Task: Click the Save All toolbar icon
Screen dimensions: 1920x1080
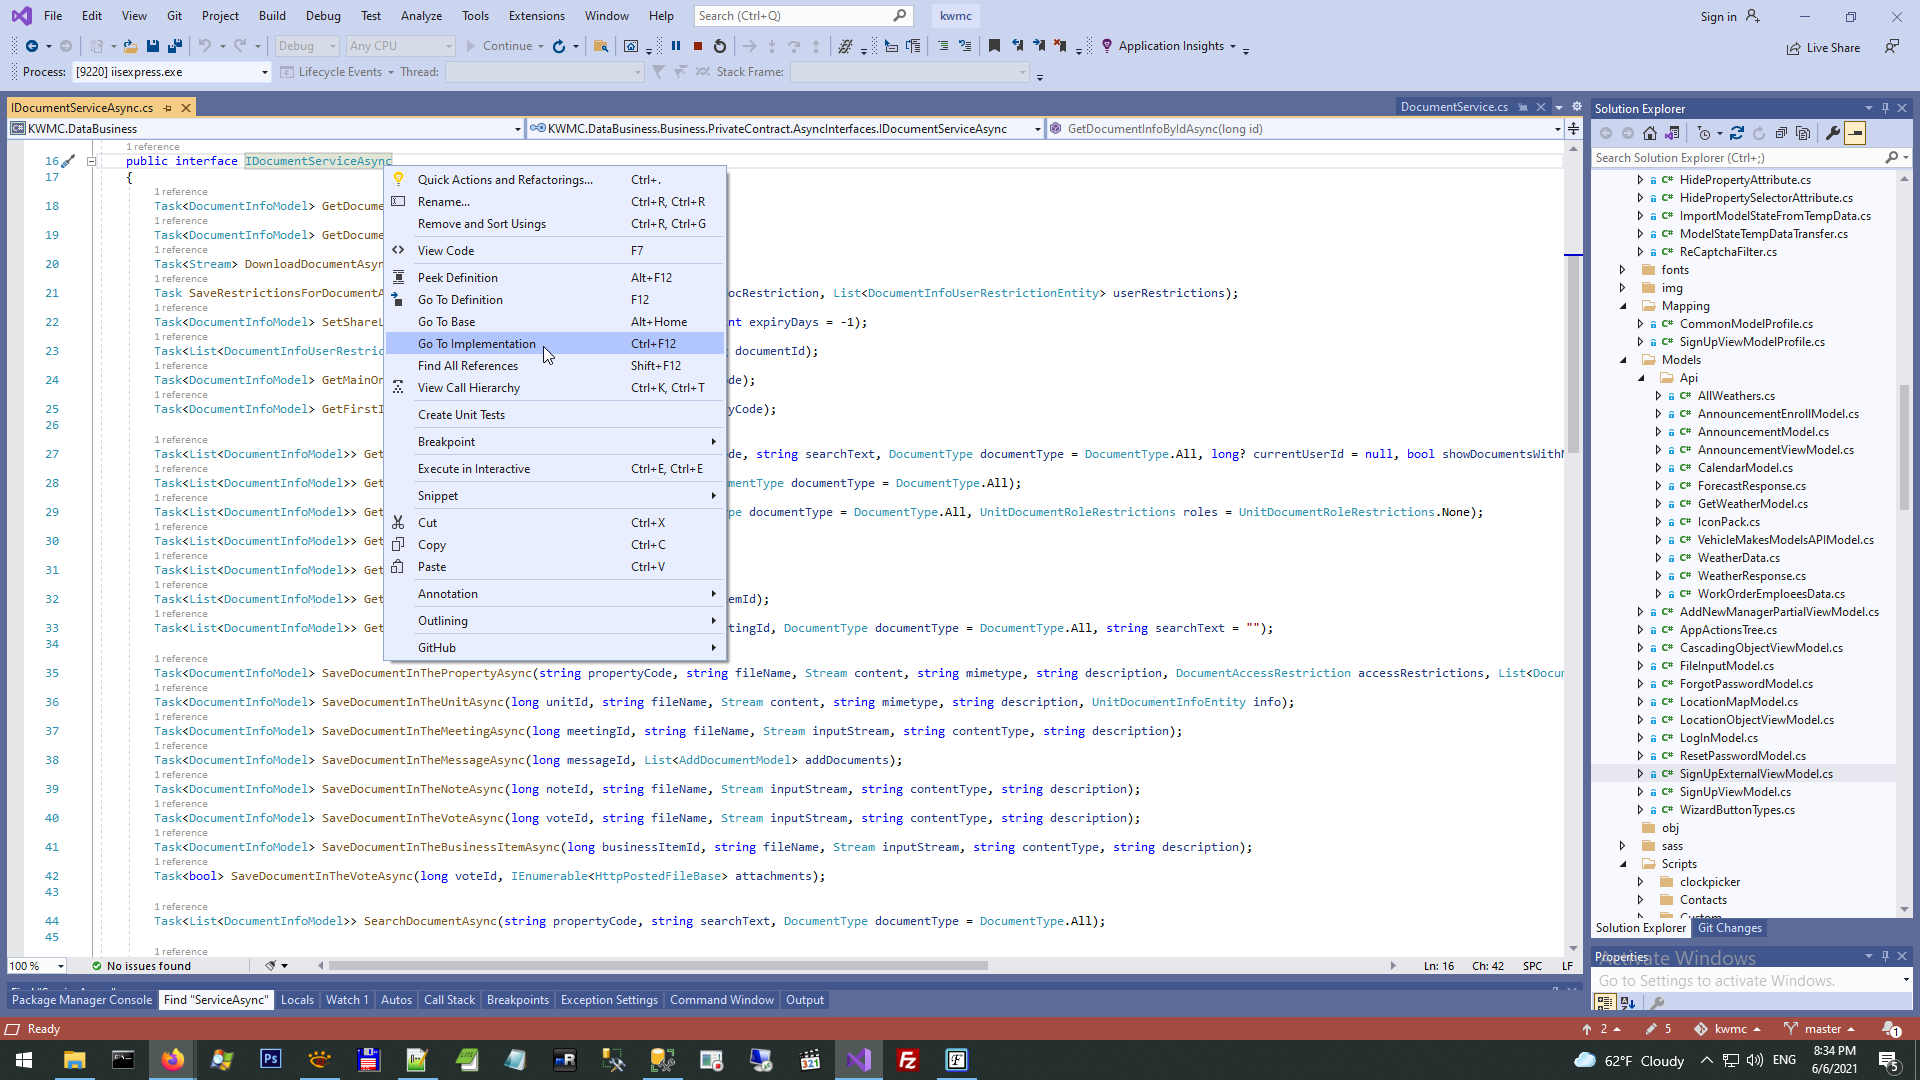Action: 174,46
